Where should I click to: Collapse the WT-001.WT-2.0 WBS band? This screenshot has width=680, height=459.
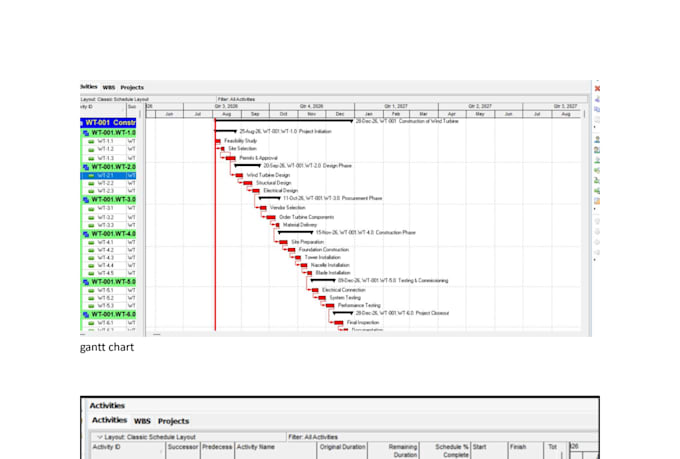tap(109, 167)
